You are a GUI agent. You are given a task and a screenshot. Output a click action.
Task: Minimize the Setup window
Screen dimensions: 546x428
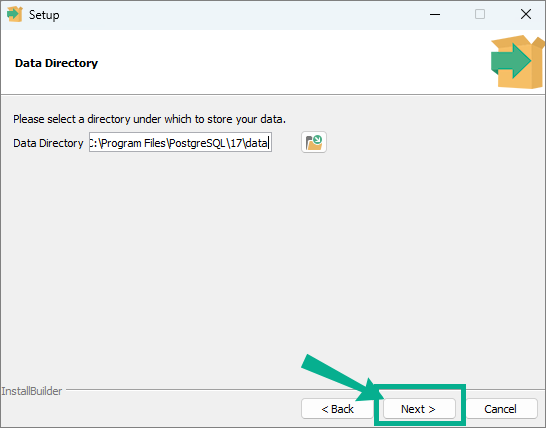pyautogui.click(x=435, y=14)
